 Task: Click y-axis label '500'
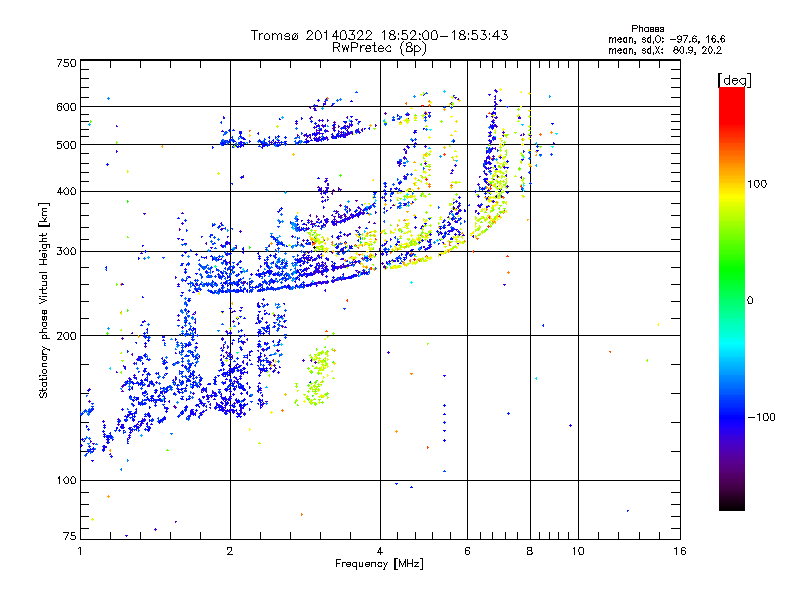(x=67, y=145)
